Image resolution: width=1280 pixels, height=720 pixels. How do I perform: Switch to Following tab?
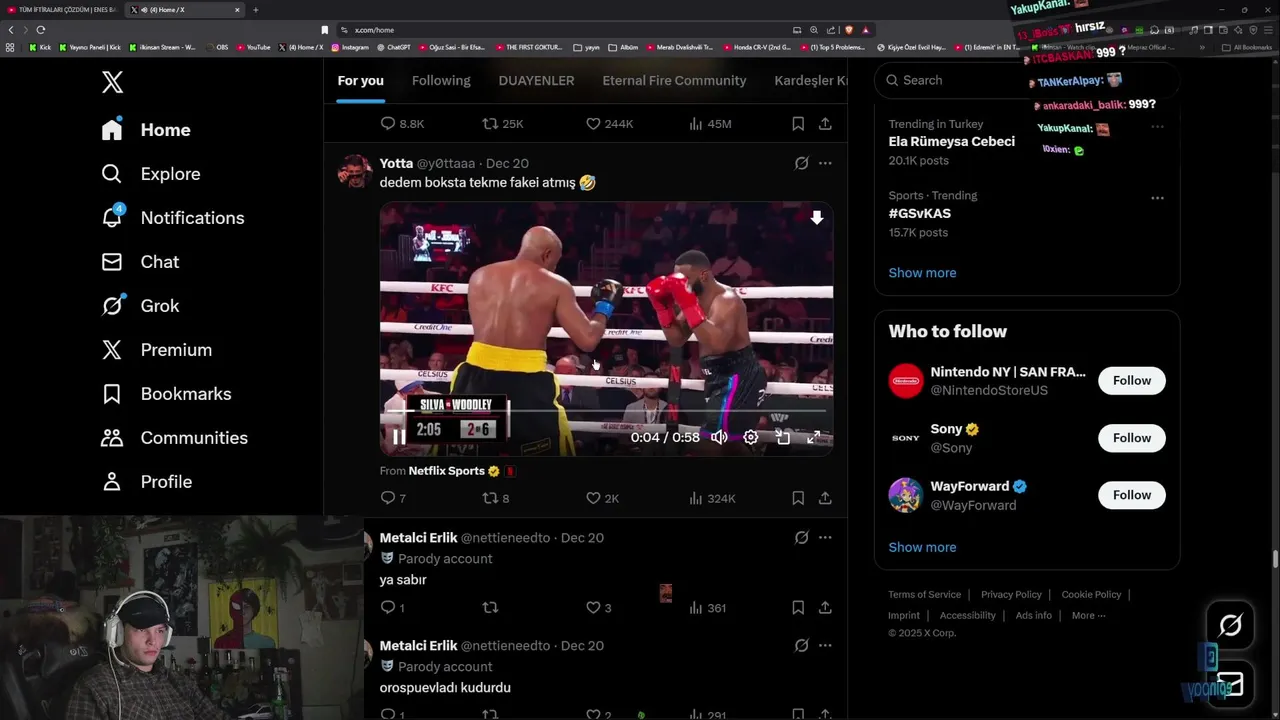[441, 80]
